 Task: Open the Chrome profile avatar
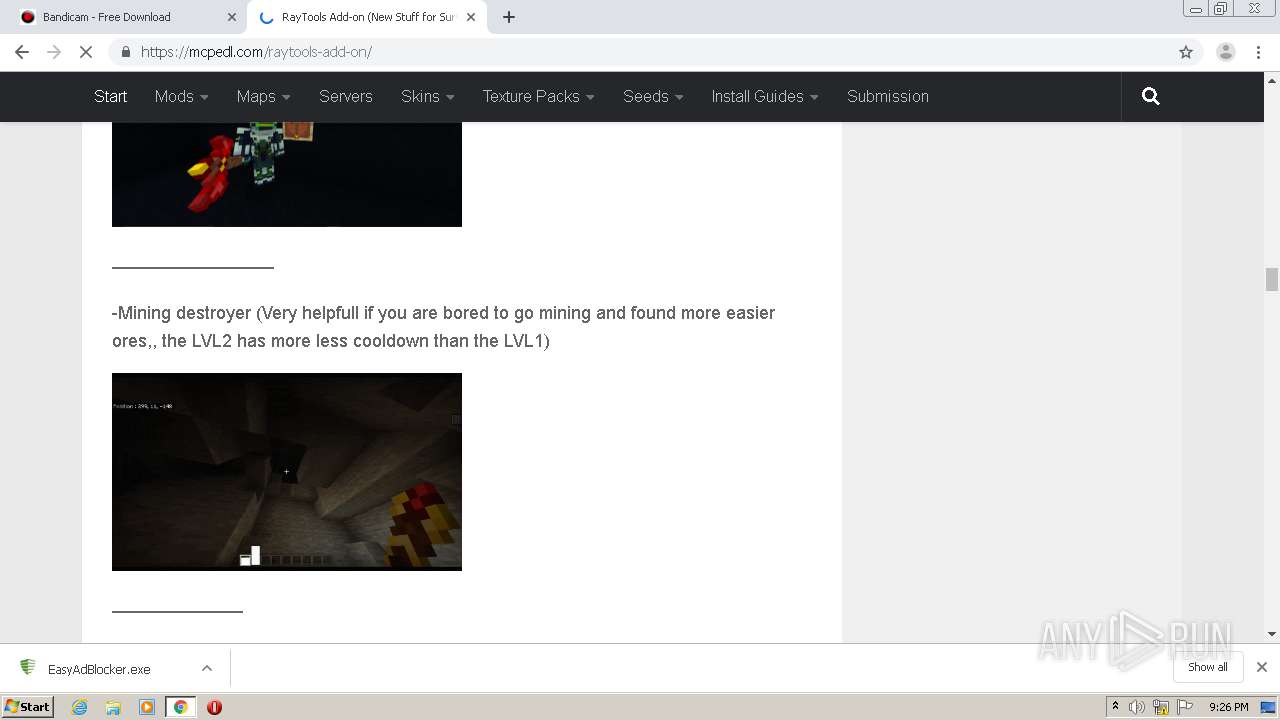tap(1226, 52)
